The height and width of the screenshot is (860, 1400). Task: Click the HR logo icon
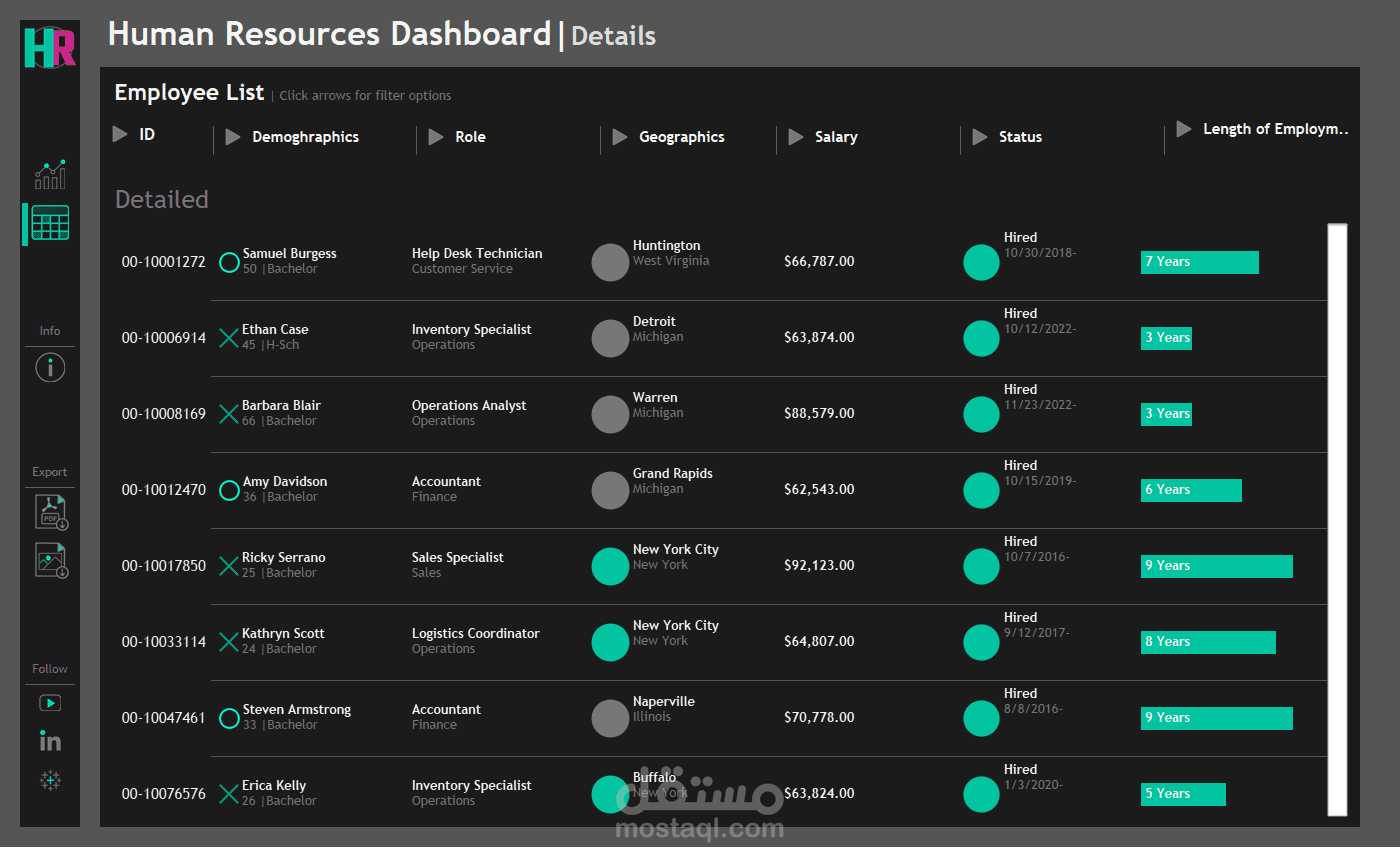point(50,47)
